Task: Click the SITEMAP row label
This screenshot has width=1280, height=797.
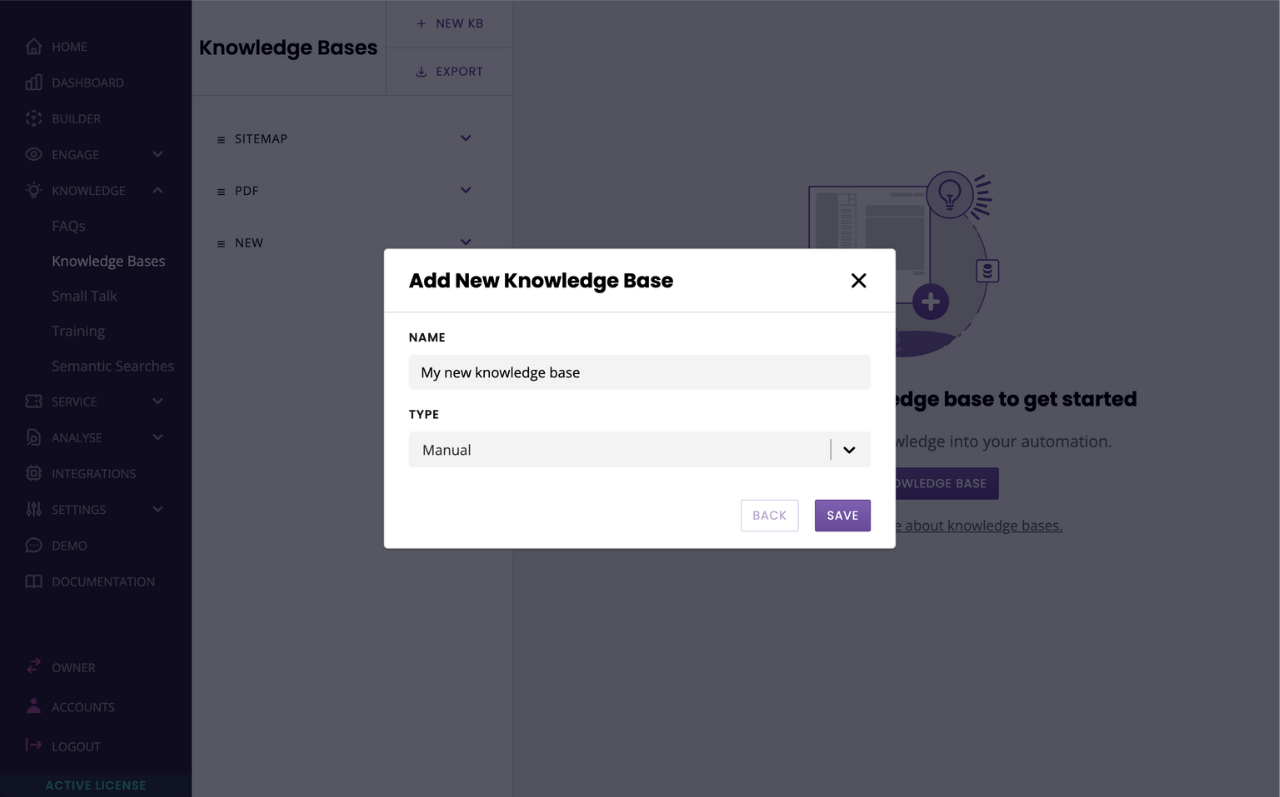Action: [261, 139]
